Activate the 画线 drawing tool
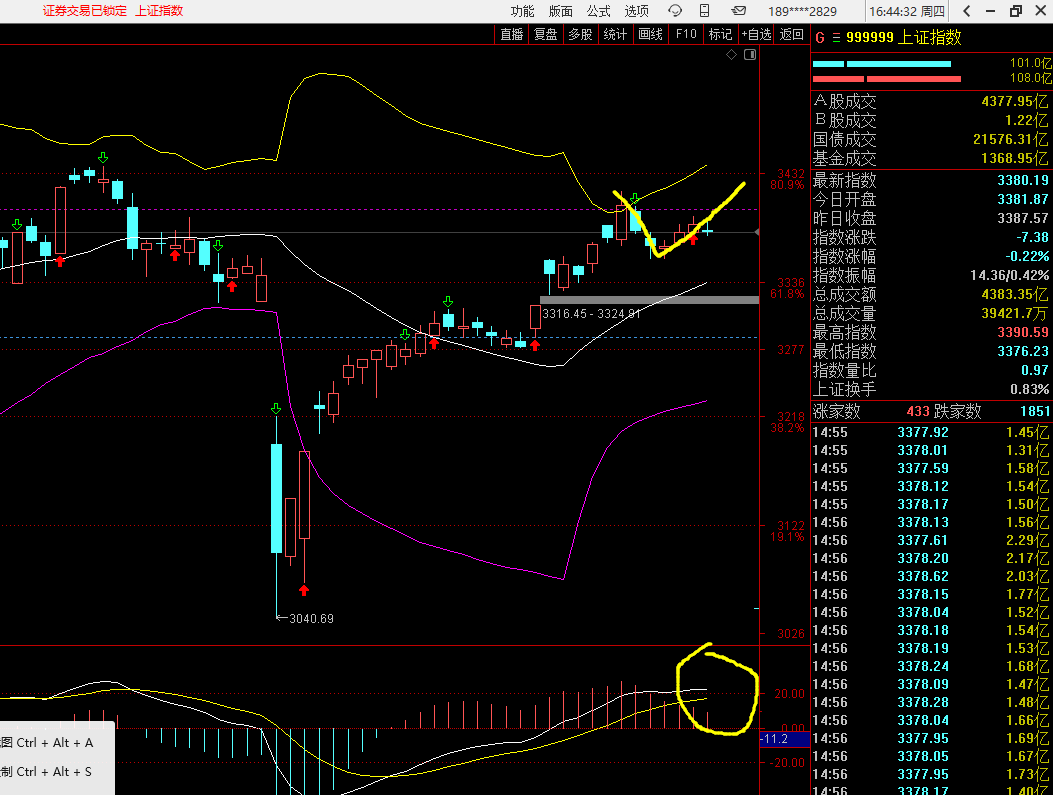 [650, 34]
